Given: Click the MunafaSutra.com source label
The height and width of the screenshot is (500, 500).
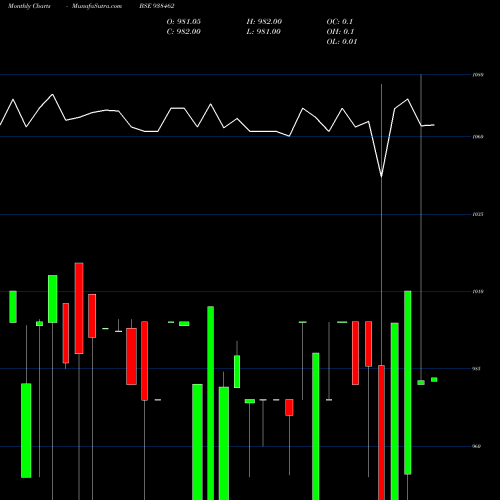Looking at the screenshot, I should 97,6.
